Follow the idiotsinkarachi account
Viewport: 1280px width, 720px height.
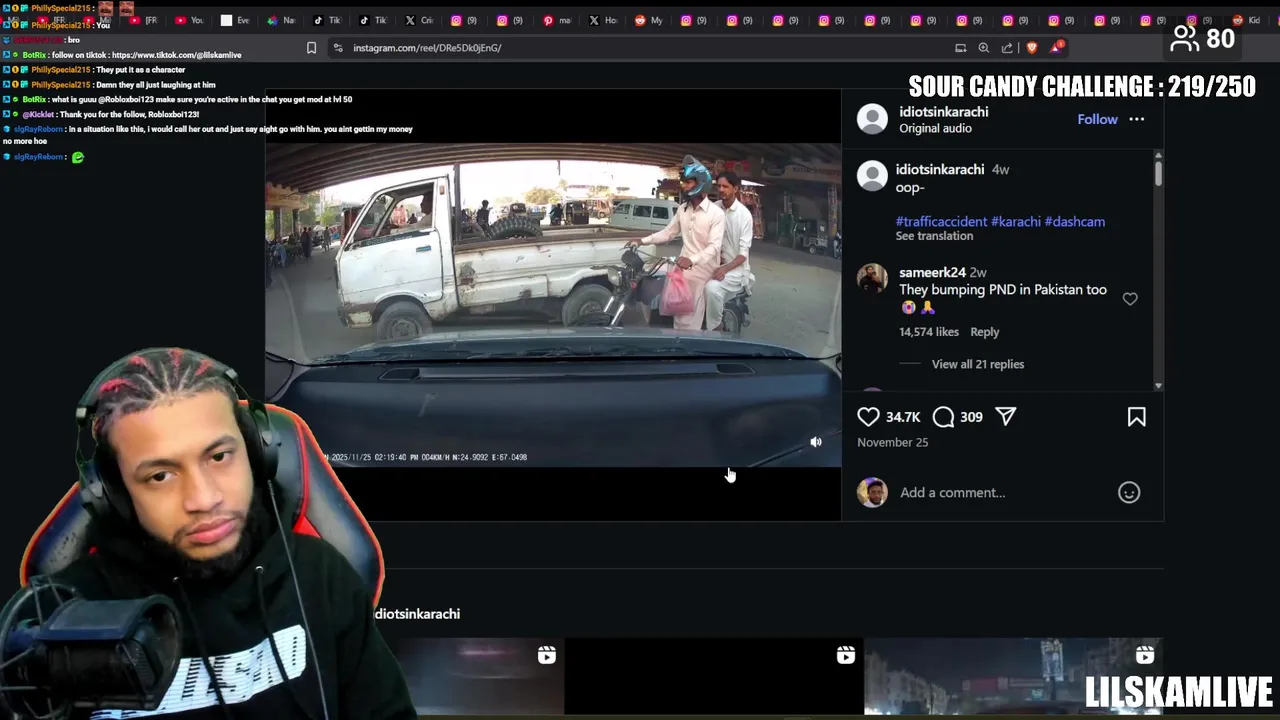coord(1097,119)
